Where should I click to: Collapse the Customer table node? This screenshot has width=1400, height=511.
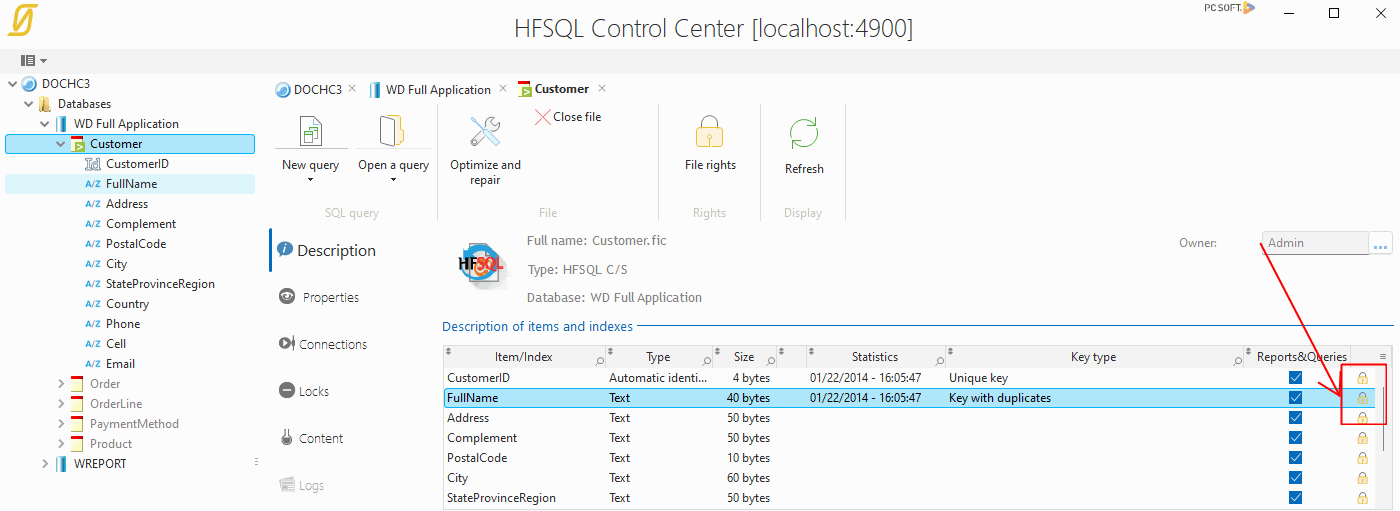click(x=61, y=144)
